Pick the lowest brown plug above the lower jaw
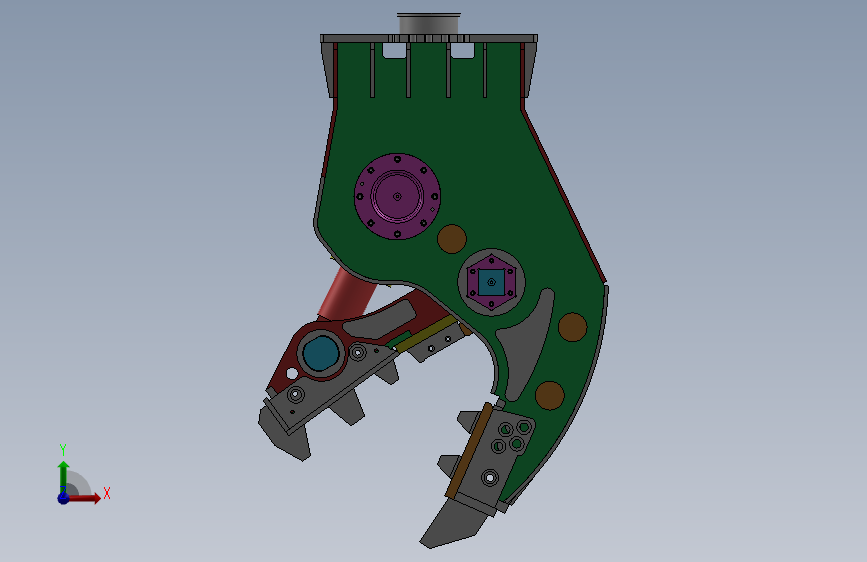The height and width of the screenshot is (562, 867). [x=550, y=396]
